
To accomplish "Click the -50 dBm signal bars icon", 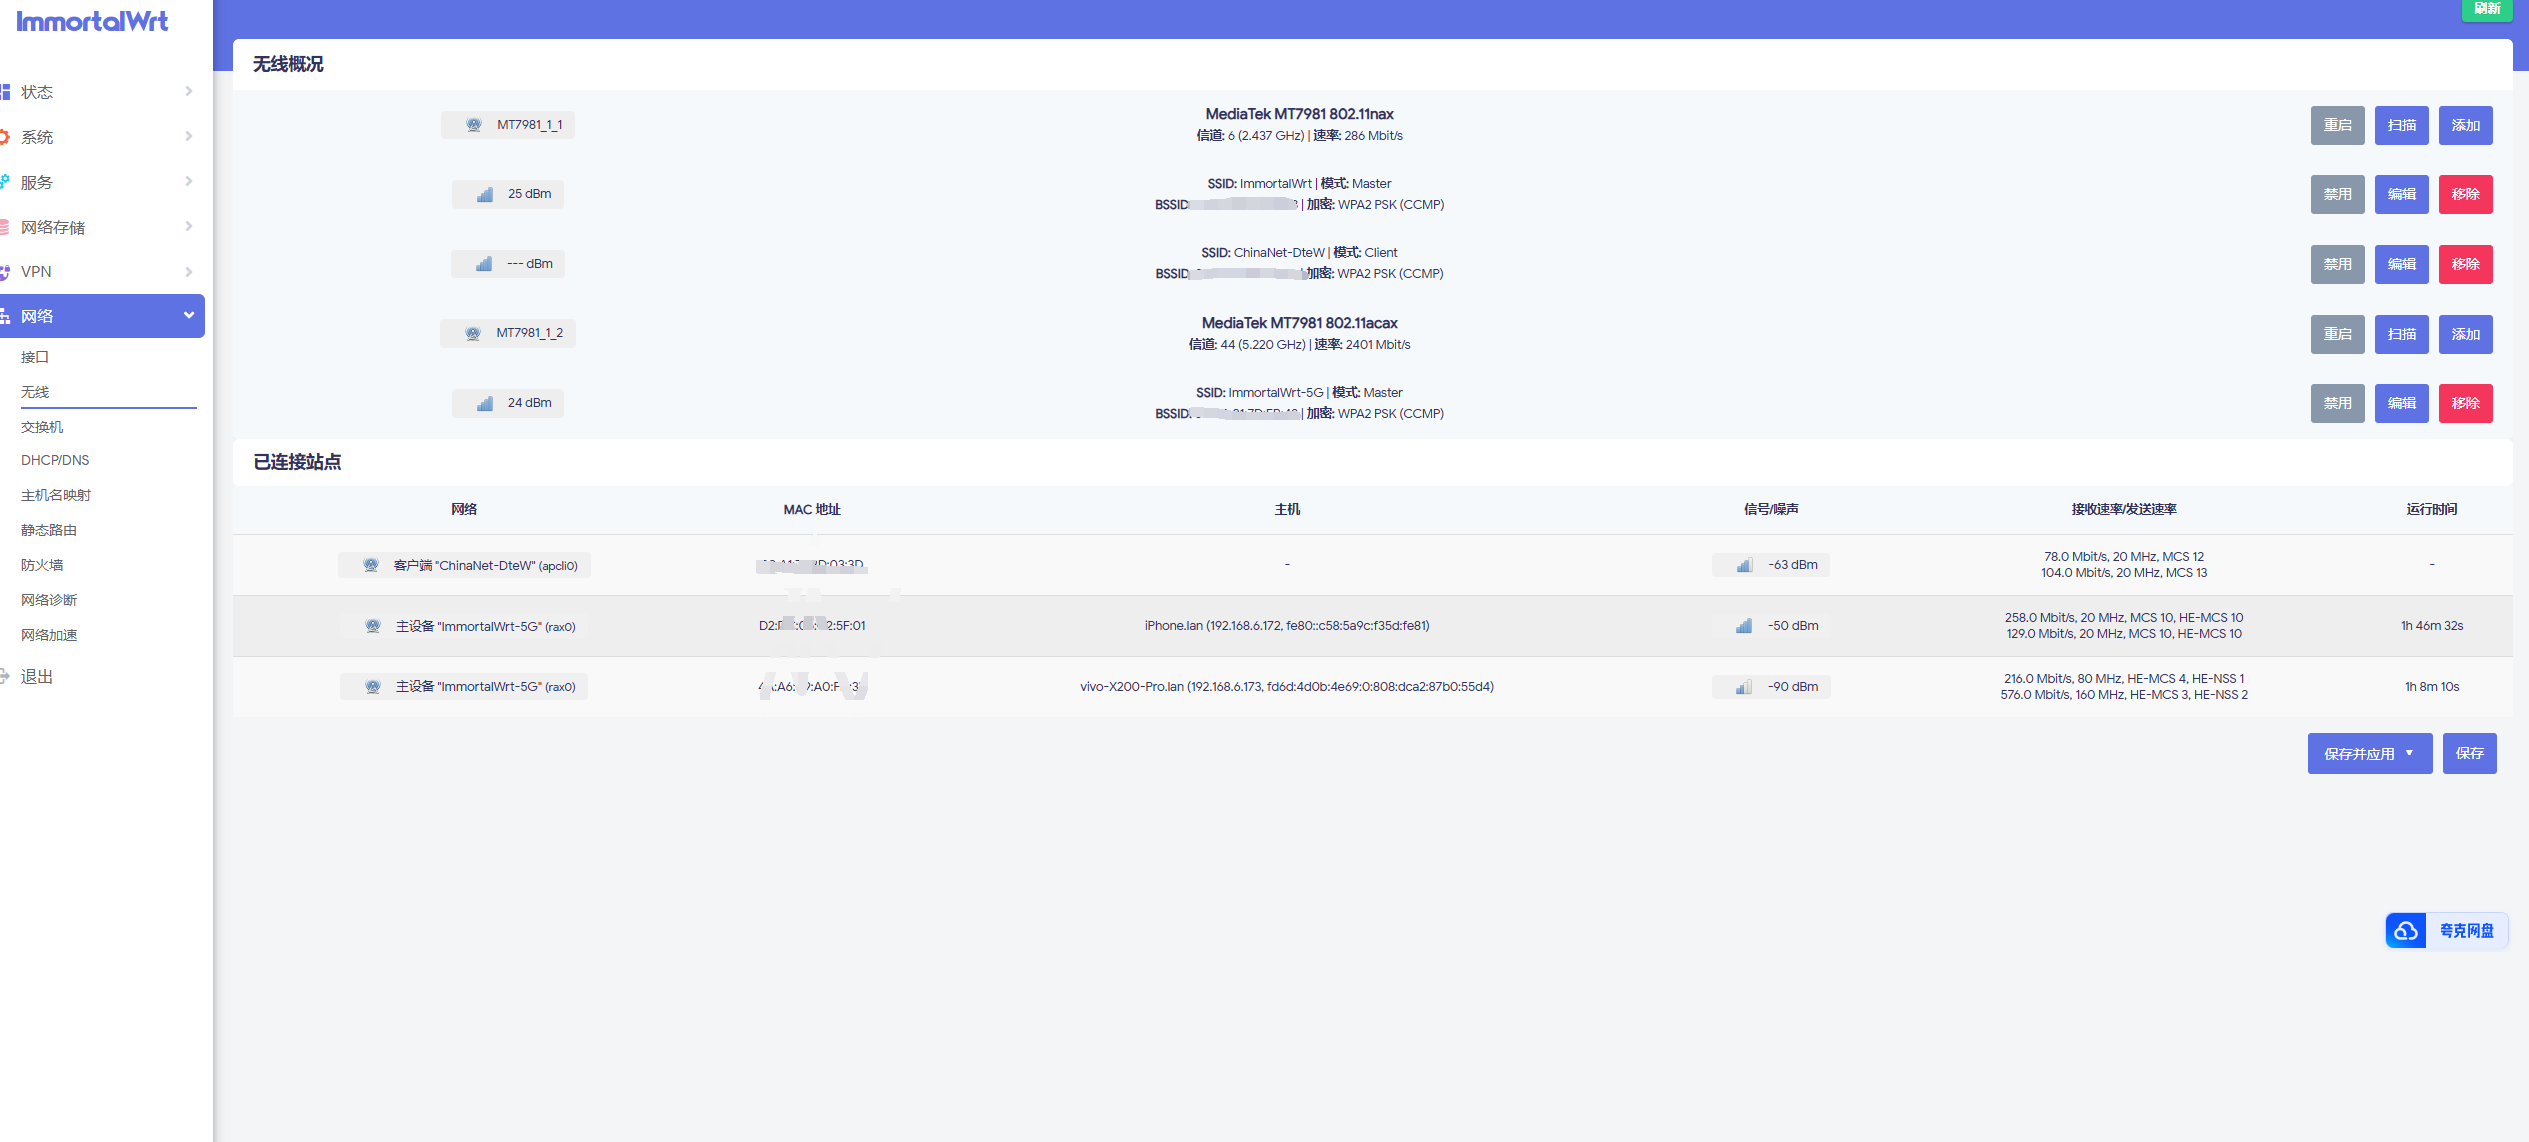I will pos(1744,626).
